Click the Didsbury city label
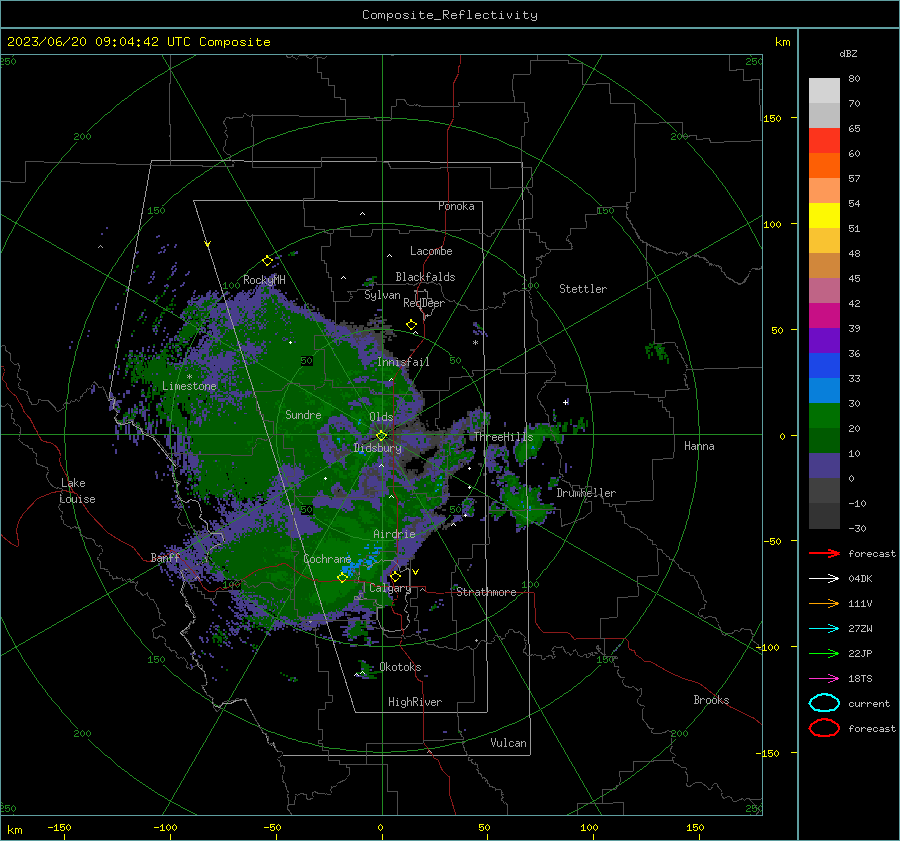 point(377,448)
